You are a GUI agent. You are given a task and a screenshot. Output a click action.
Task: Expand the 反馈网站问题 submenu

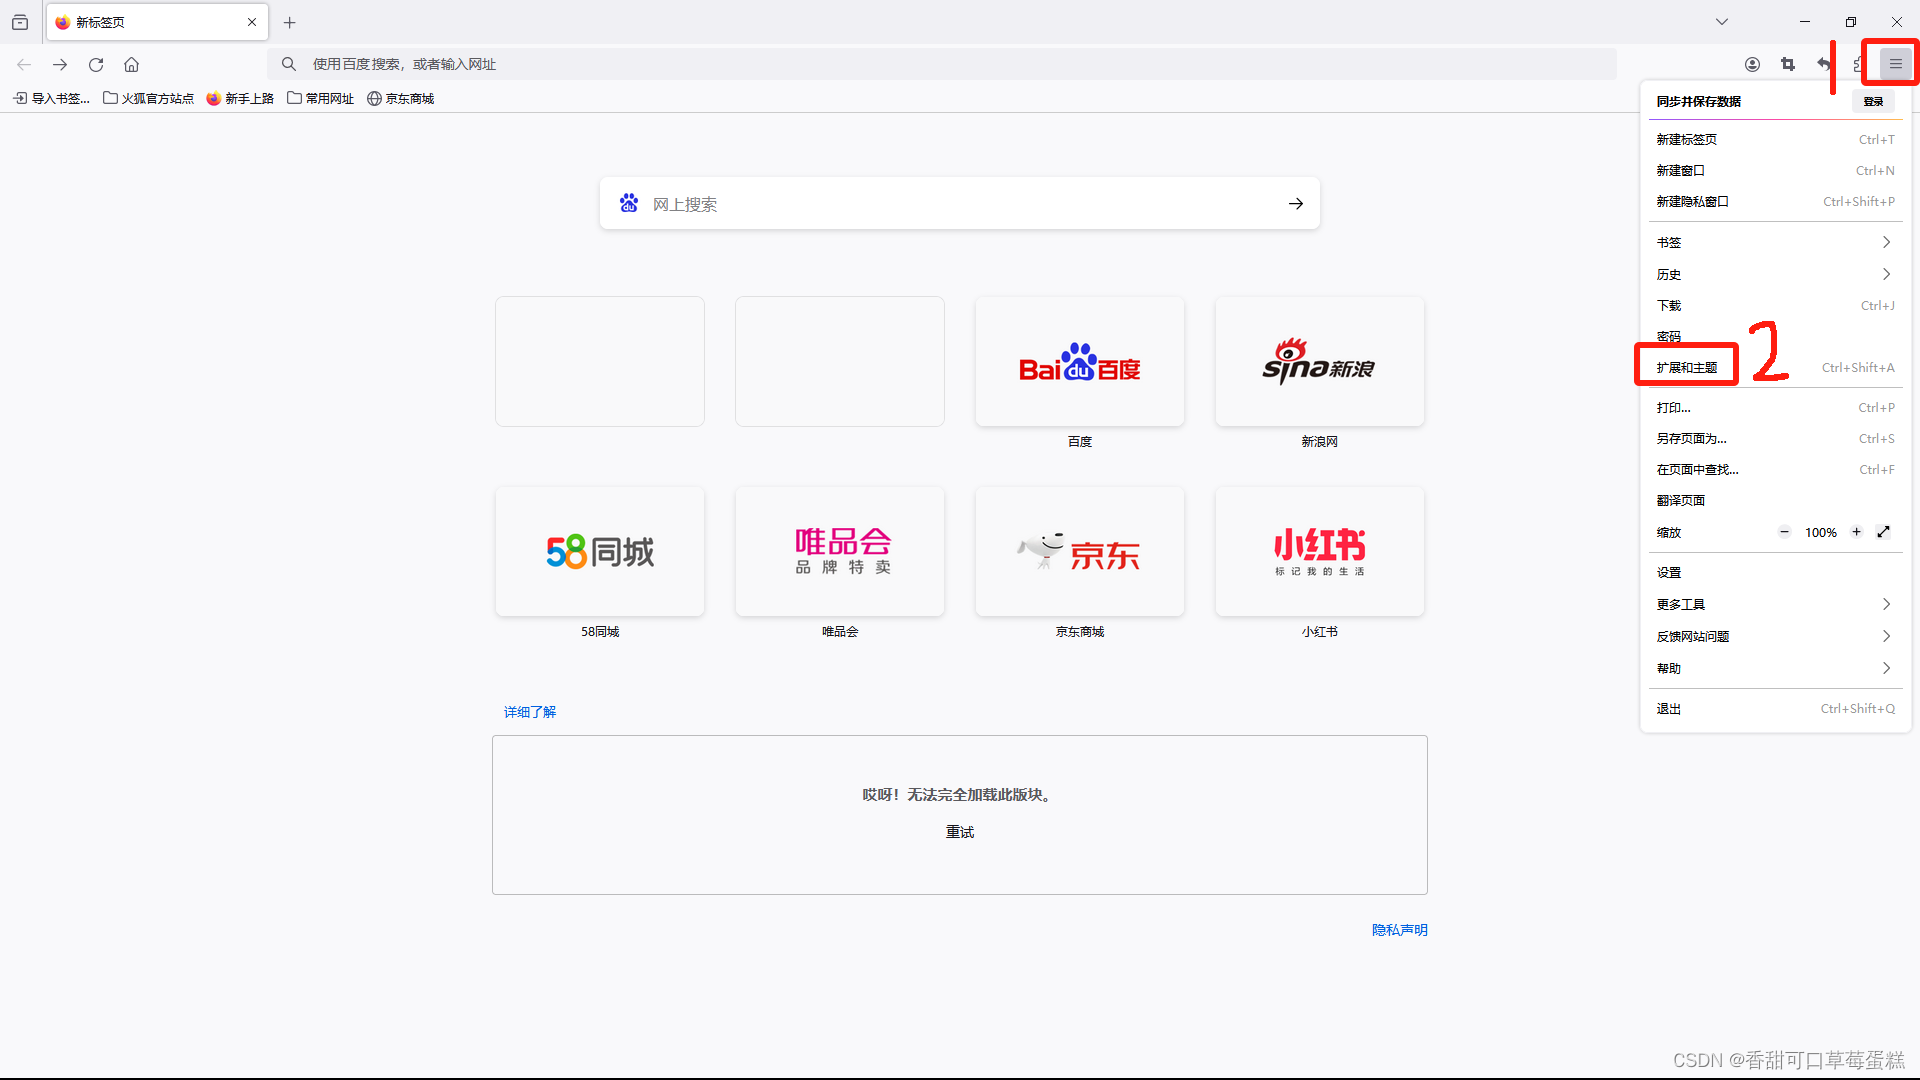[x=1775, y=636]
